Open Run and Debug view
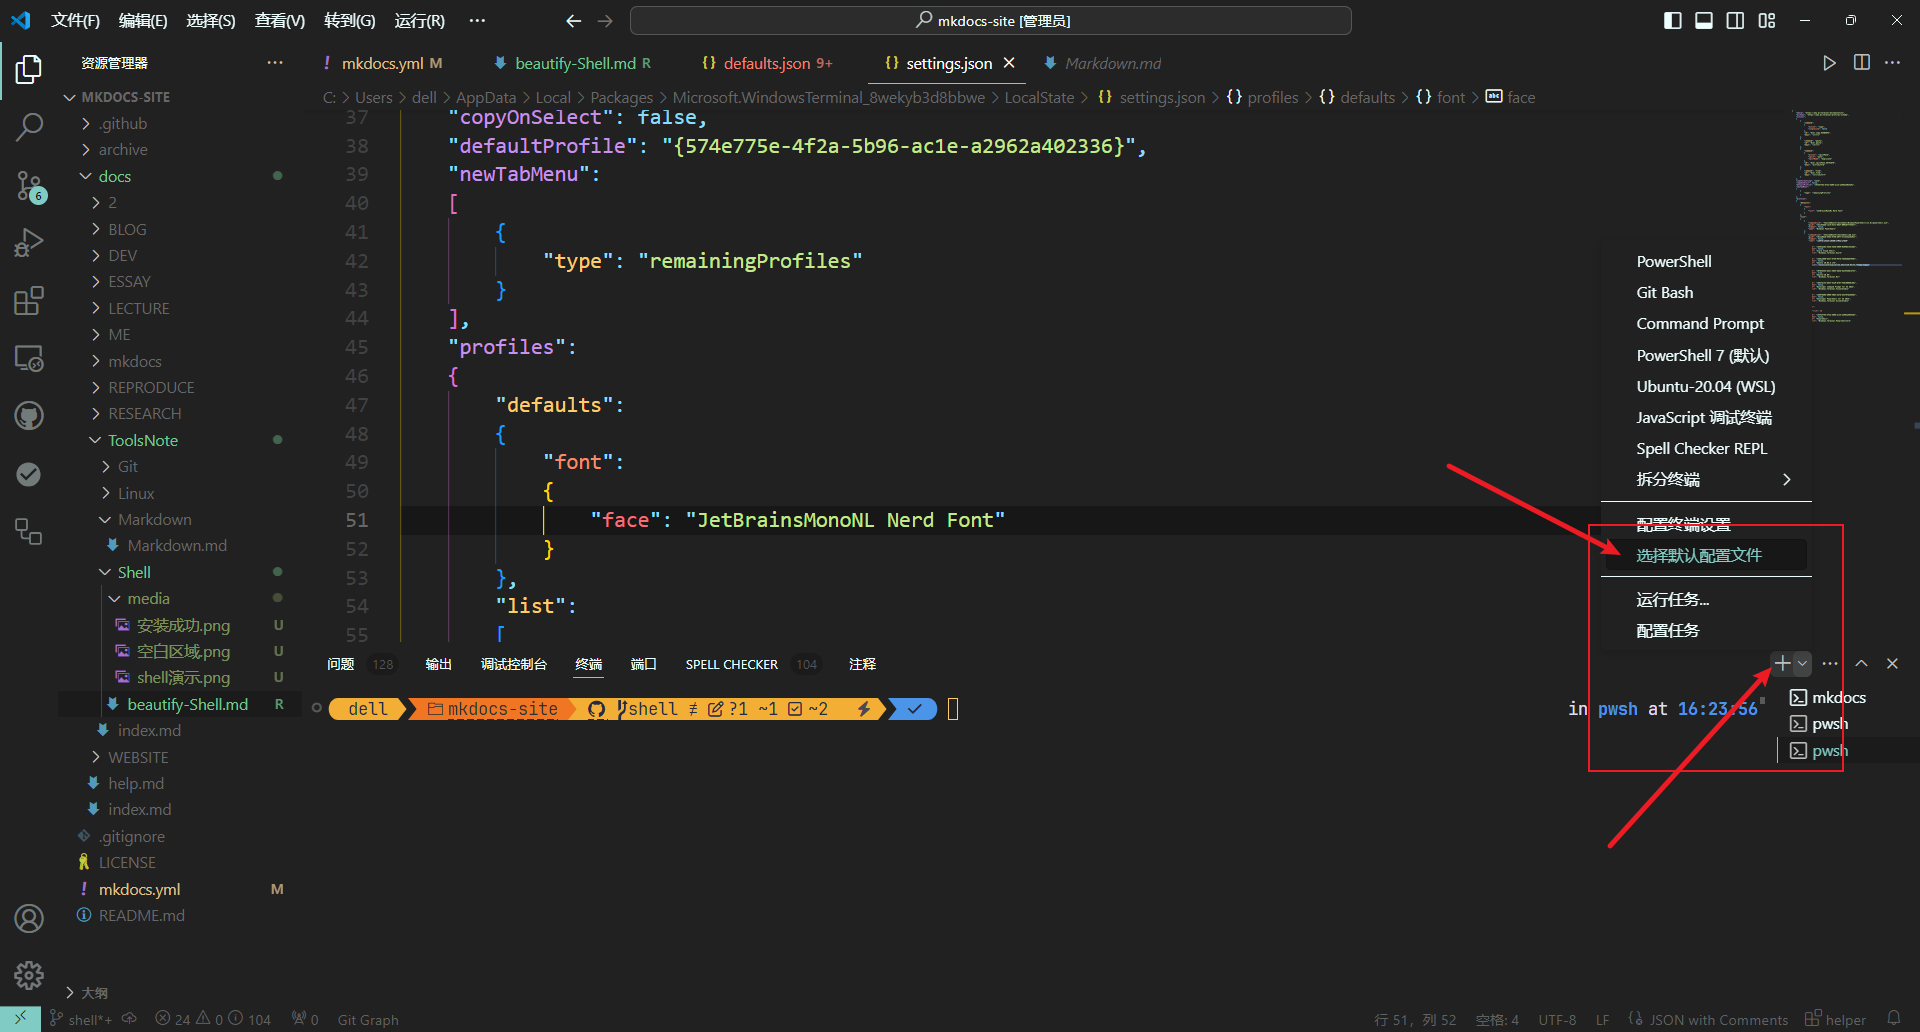This screenshot has height=1032, width=1920. coord(29,243)
